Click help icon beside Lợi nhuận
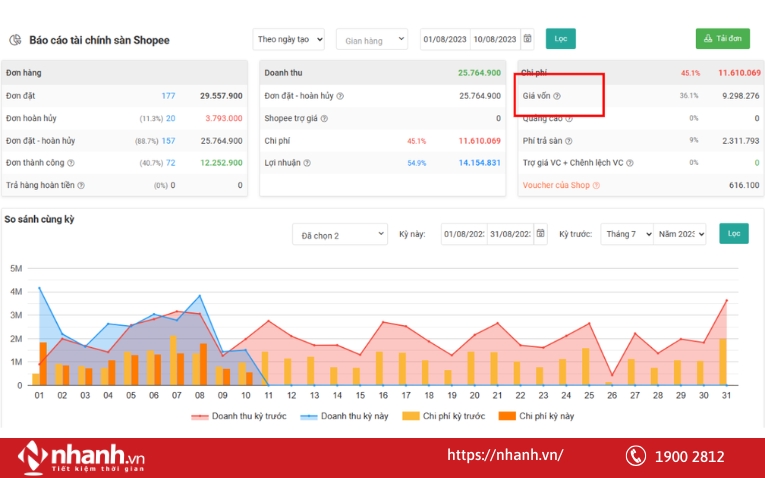The image size is (765, 478). (x=307, y=163)
